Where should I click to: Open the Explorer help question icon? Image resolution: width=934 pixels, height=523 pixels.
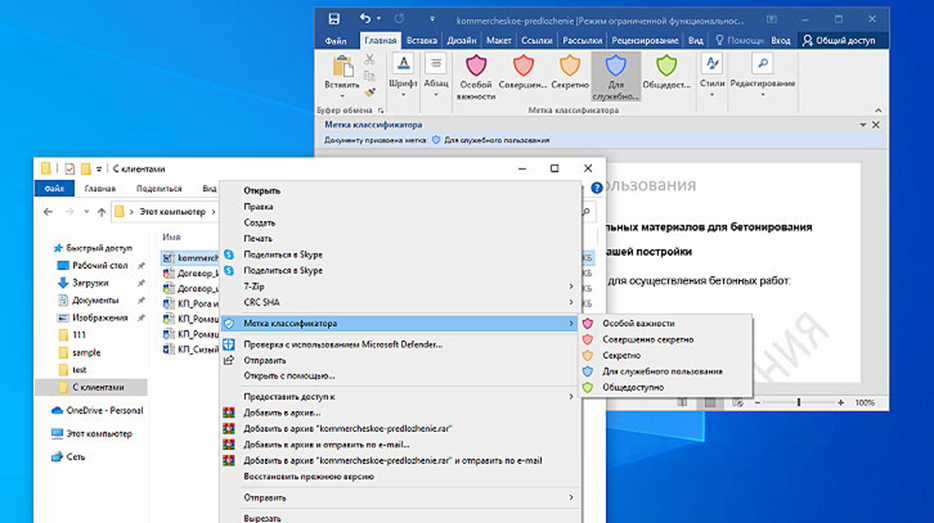pyautogui.click(x=596, y=188)
